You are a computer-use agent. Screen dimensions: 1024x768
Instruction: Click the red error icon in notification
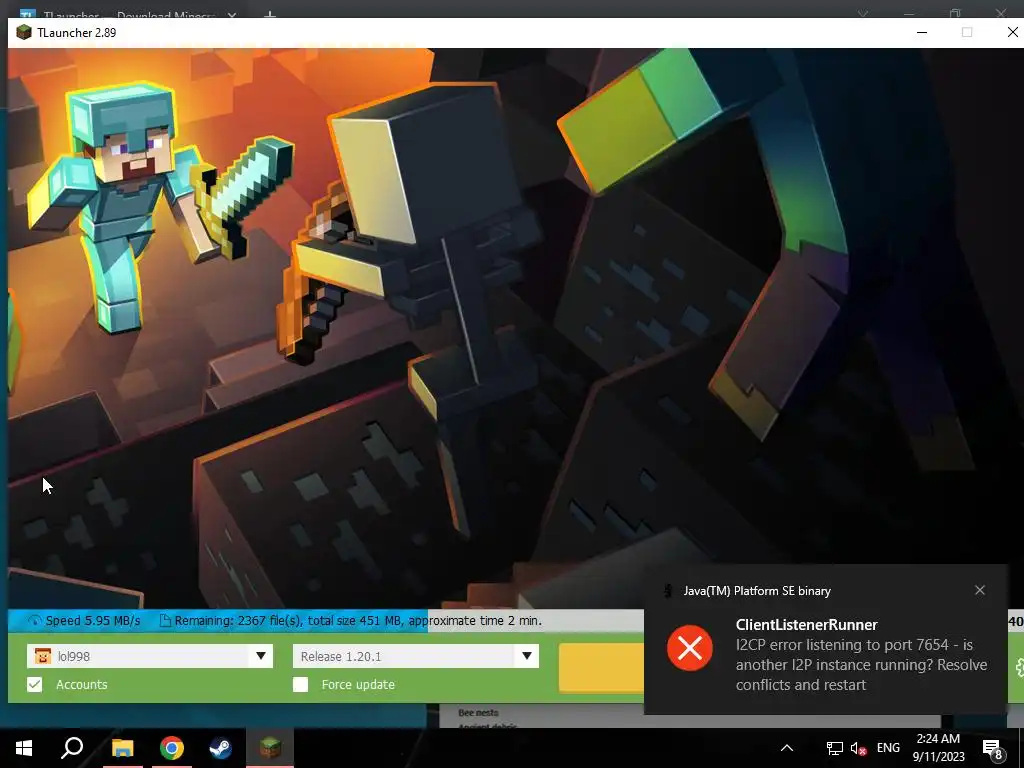tap(690, 648)
